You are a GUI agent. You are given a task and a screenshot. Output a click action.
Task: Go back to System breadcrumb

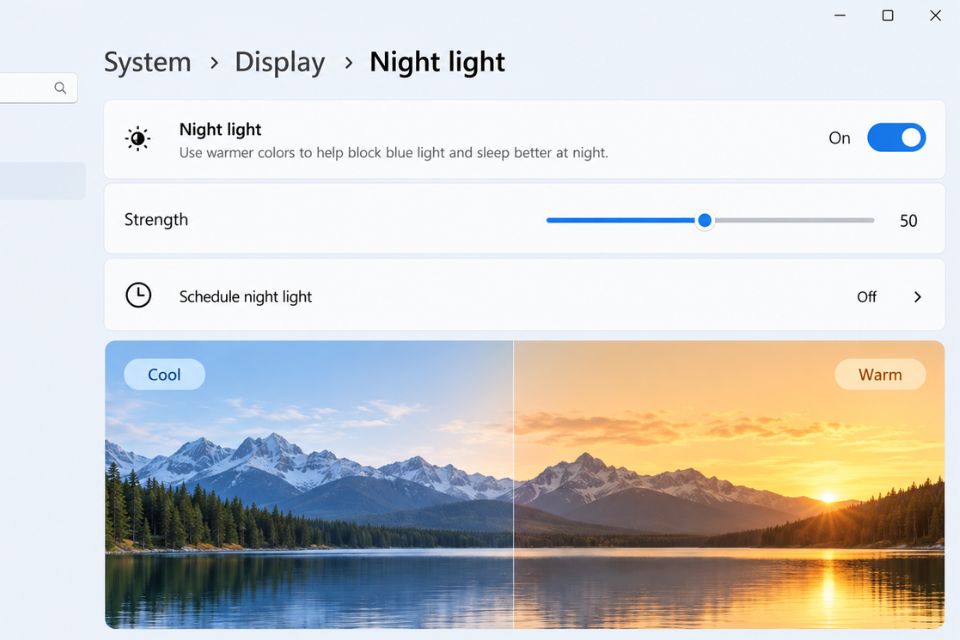(x=148, y=62)
